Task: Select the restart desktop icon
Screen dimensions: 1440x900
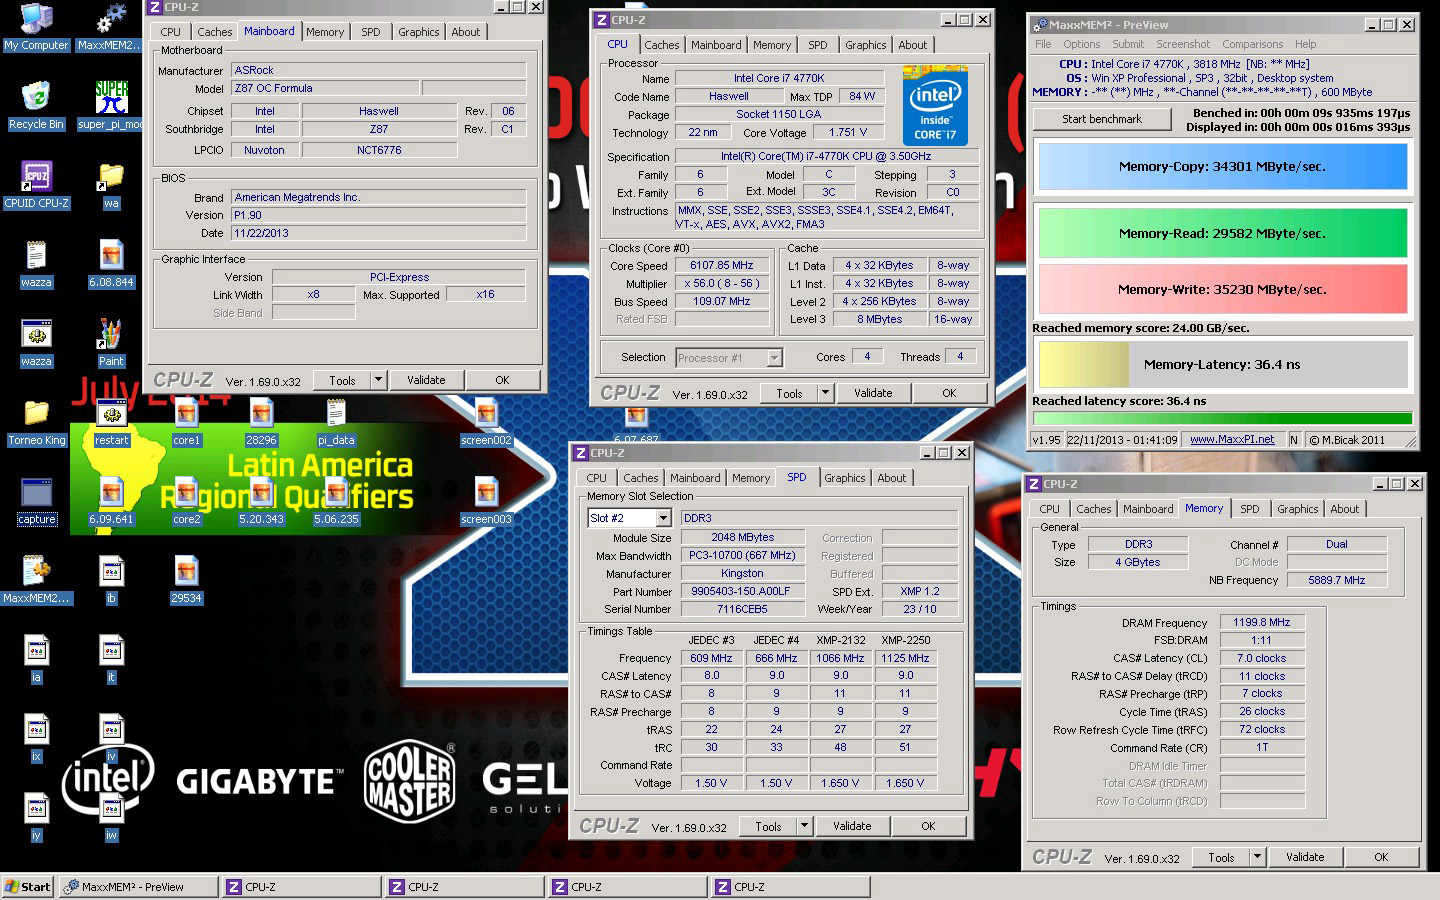Action: click(111, 421)
